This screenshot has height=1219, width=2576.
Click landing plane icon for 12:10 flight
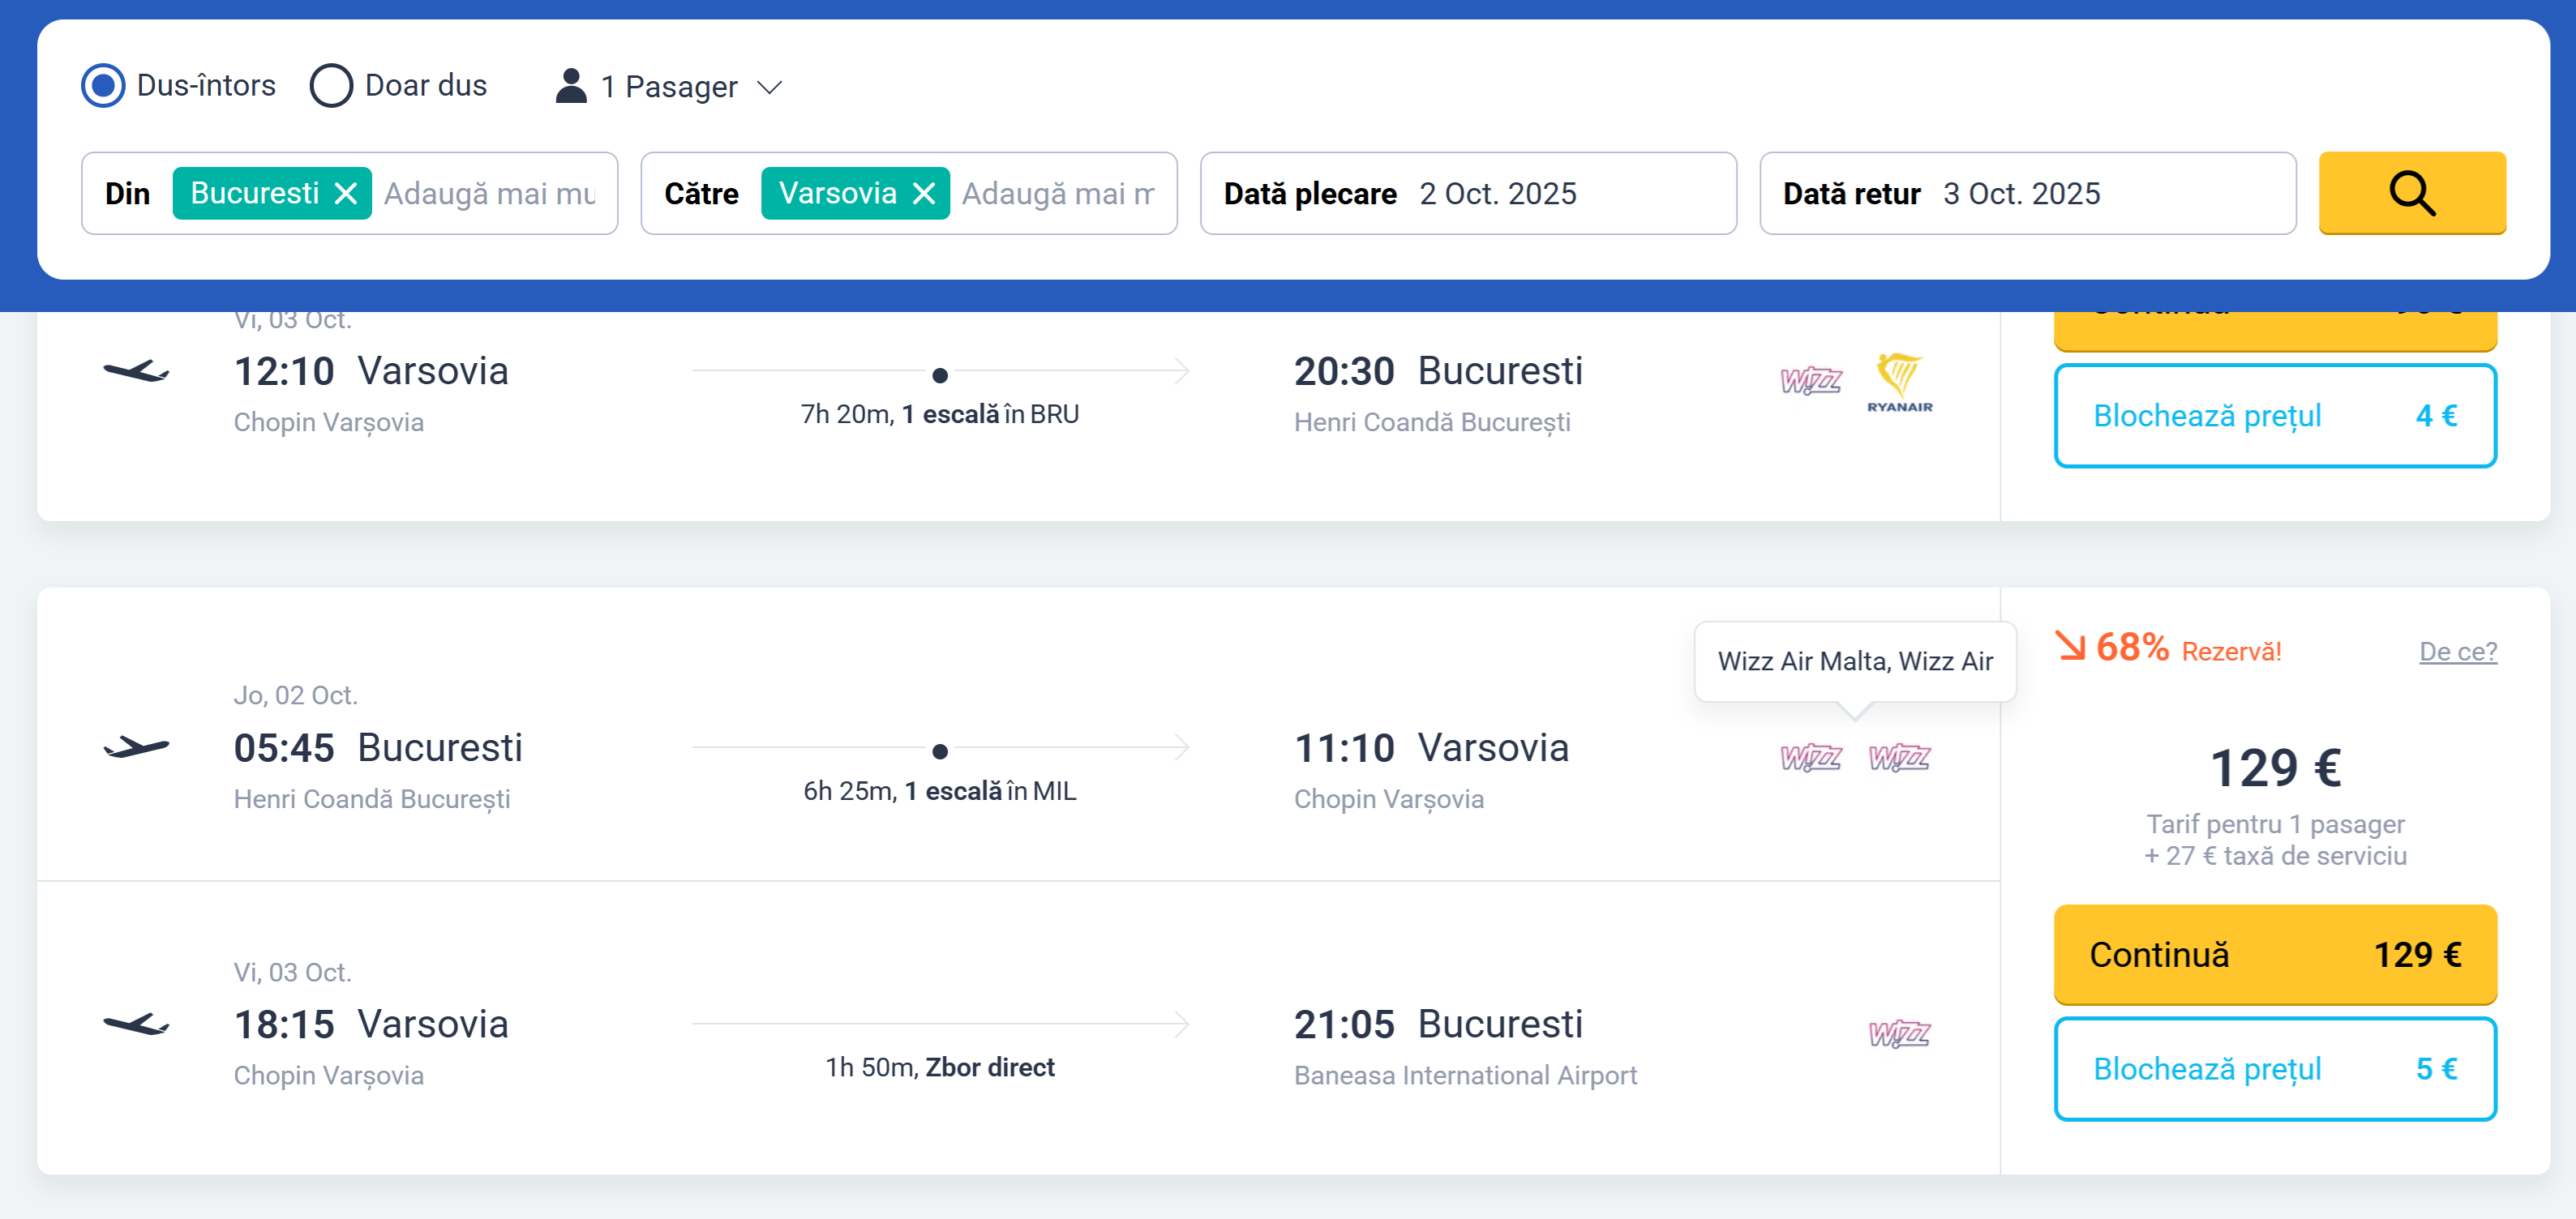pyautogui.click(x=137, y=371)
